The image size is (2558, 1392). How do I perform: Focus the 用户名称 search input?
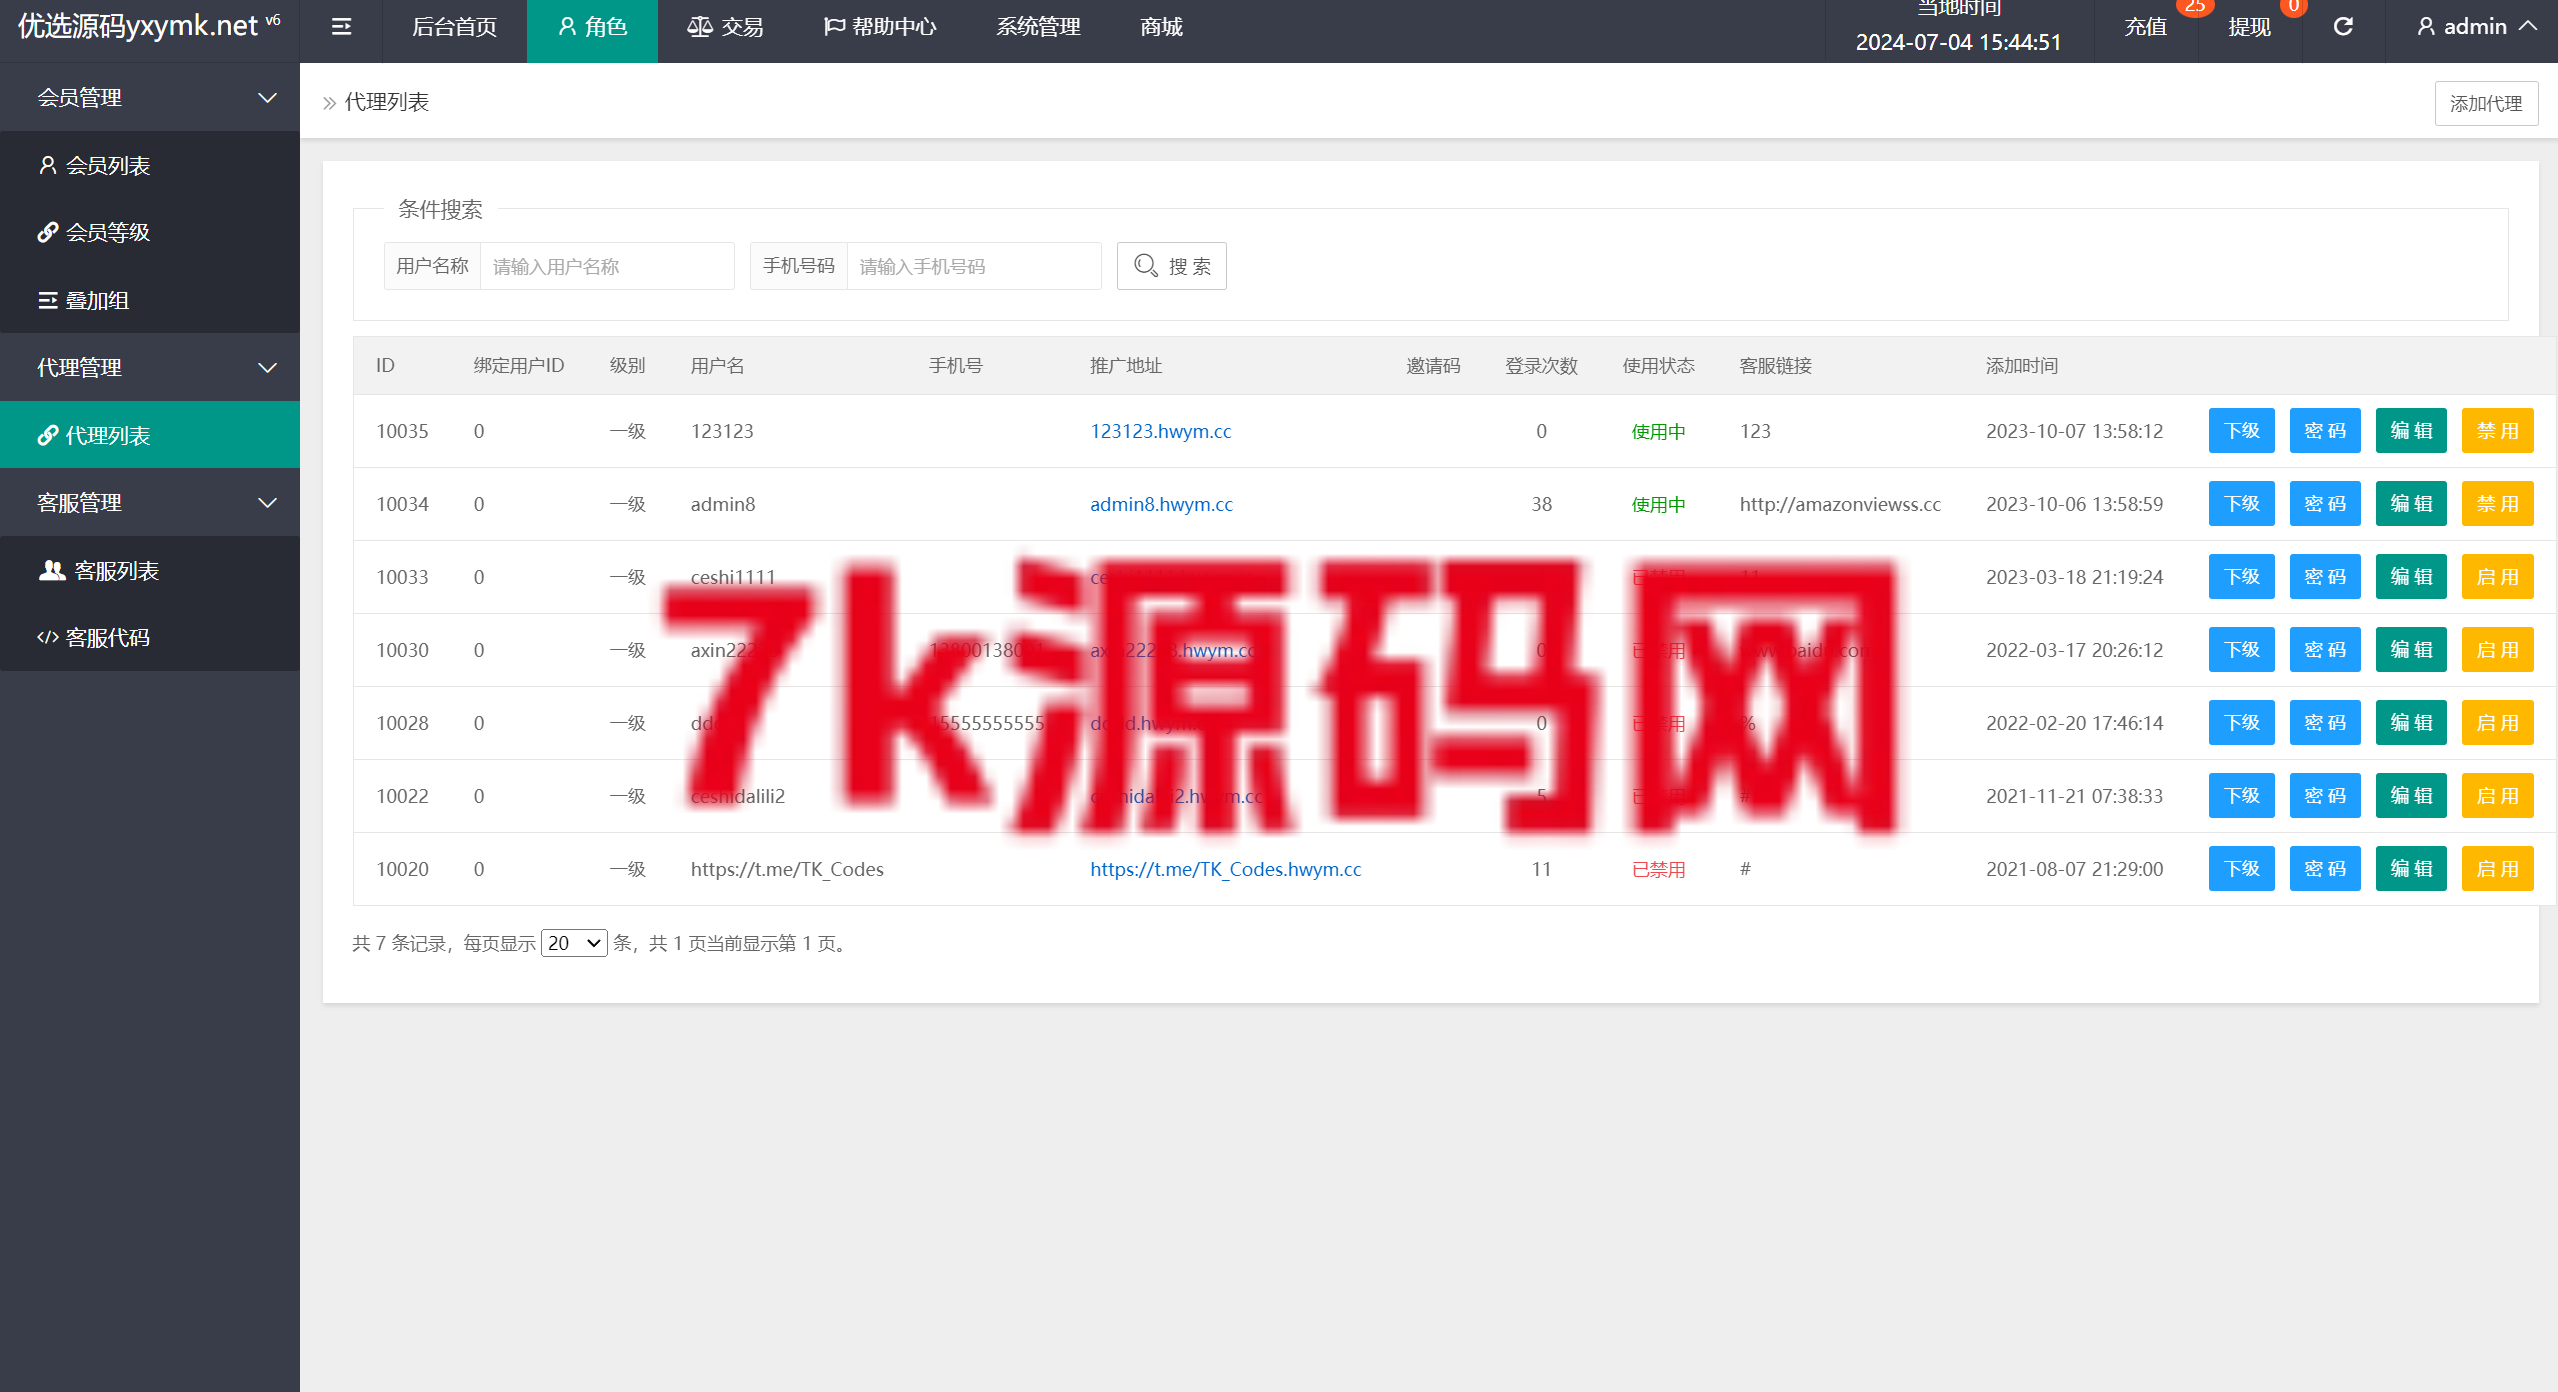607,266
